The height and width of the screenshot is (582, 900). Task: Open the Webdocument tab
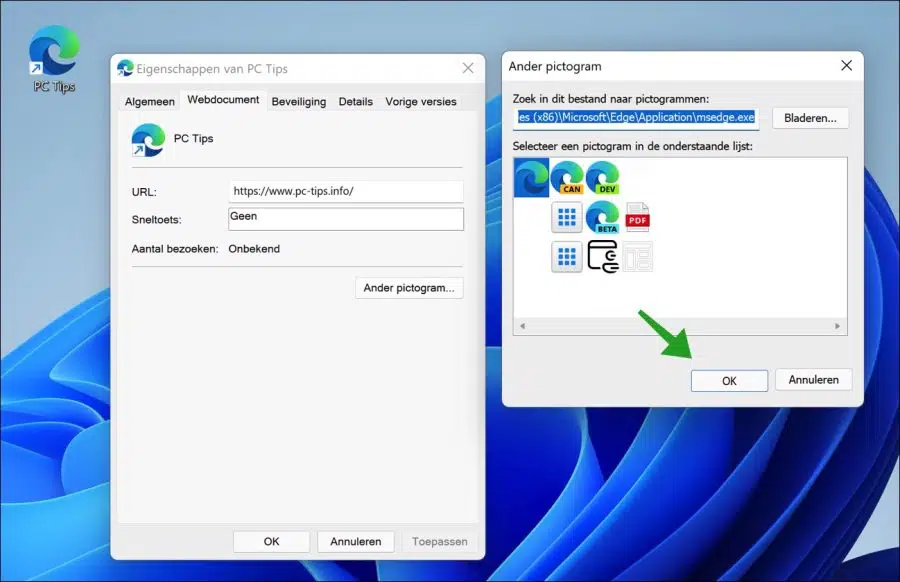coord(223,100)
